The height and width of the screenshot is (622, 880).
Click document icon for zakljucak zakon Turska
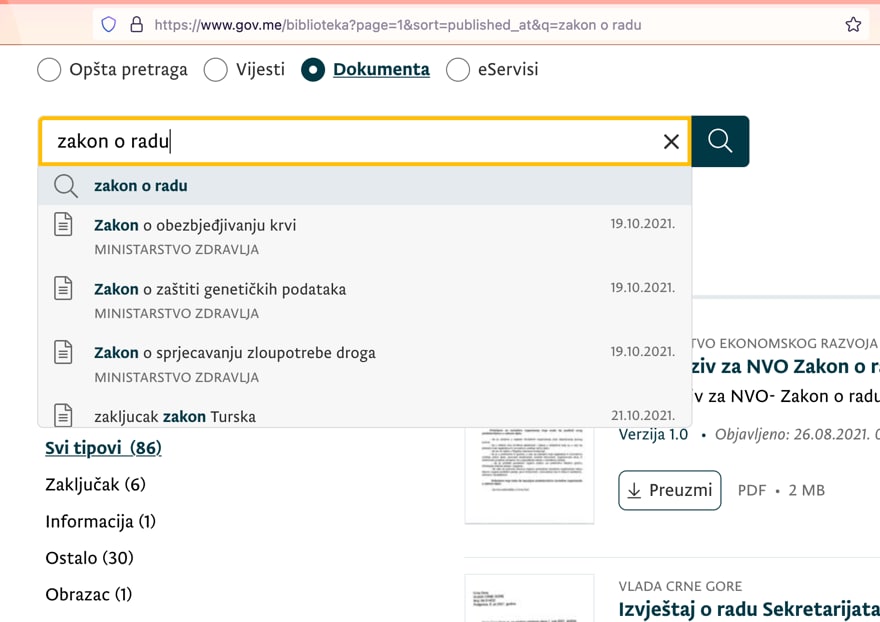[x=63, y=415]
